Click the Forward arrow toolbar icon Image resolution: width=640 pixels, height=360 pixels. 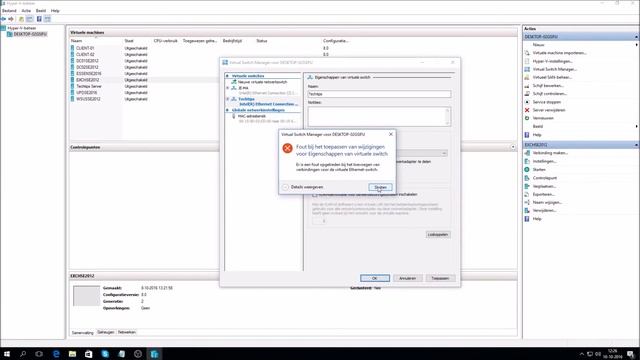pyautogui.click(x=11, y=19)
